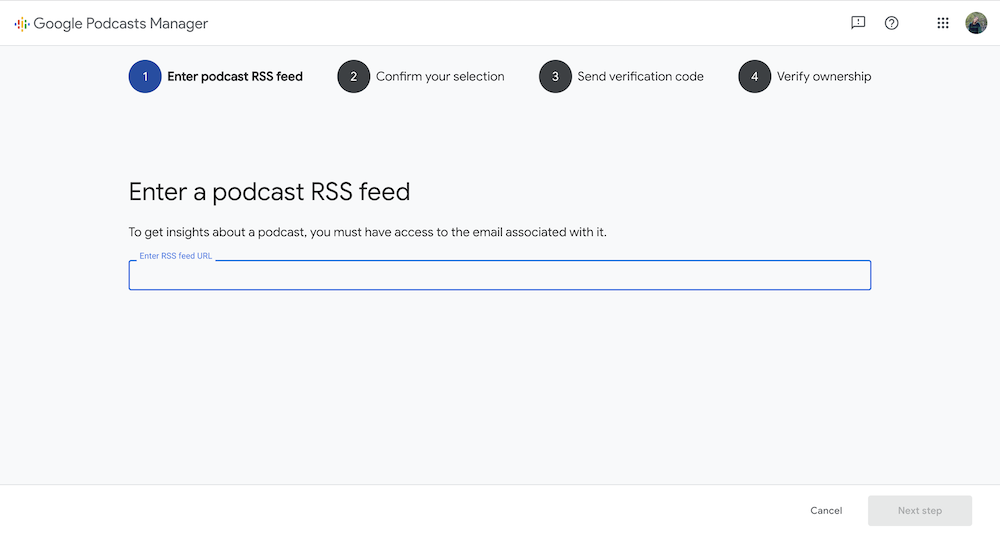Viewport: 1000px width, 533px height.
Task: Click the 'Google Podcasts Manager' title text
Action: (121, 24)
